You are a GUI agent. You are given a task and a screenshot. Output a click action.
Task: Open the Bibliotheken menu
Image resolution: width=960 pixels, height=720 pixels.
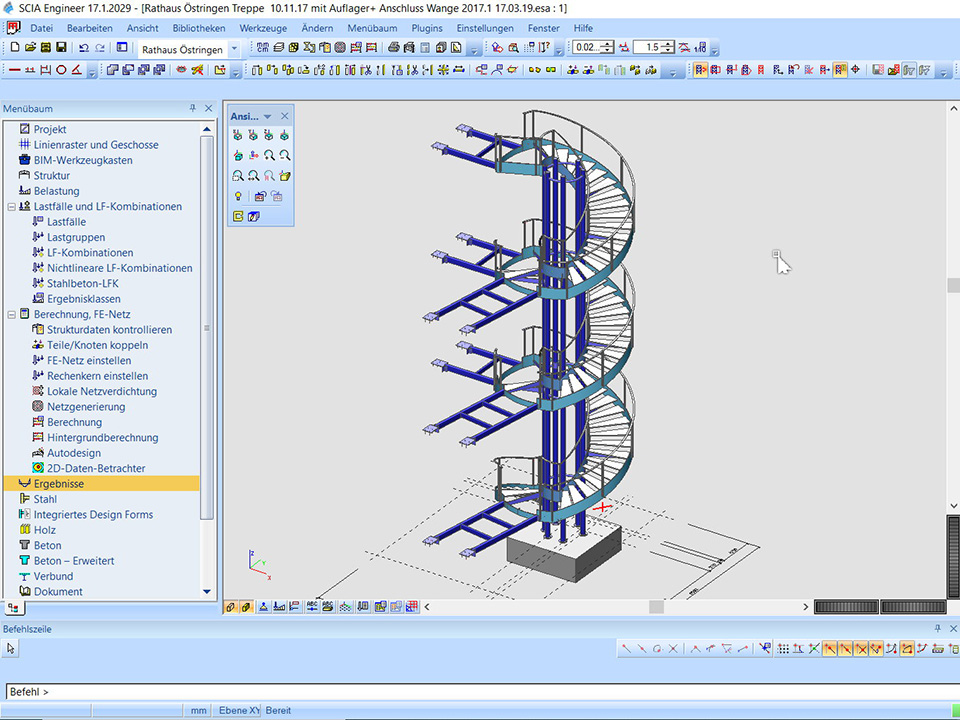click(x=198, y=28)
